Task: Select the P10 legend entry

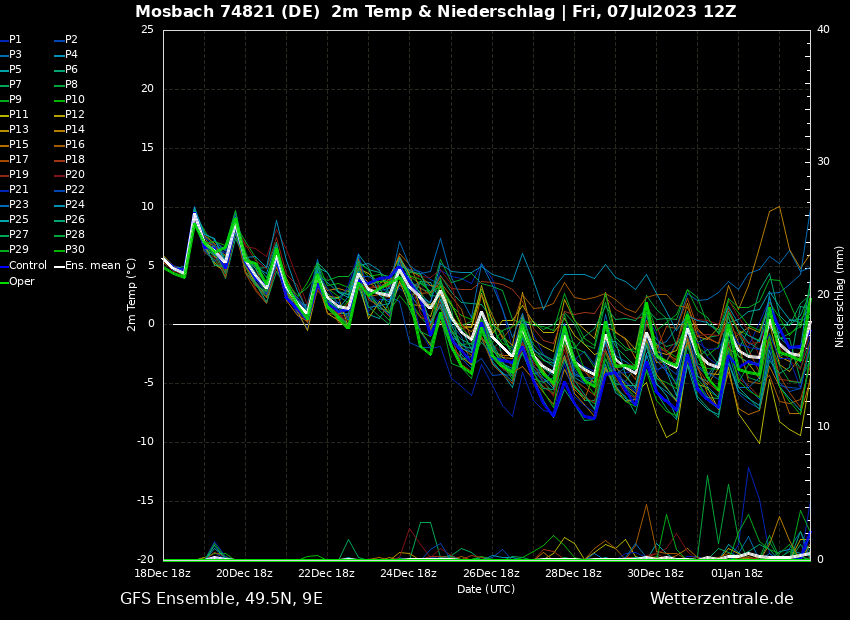Action: click(x=75, y=100)
